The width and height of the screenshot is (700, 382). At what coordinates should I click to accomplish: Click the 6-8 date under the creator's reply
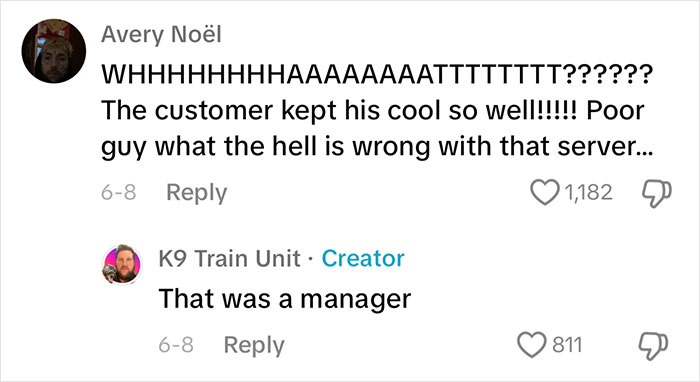176,345
